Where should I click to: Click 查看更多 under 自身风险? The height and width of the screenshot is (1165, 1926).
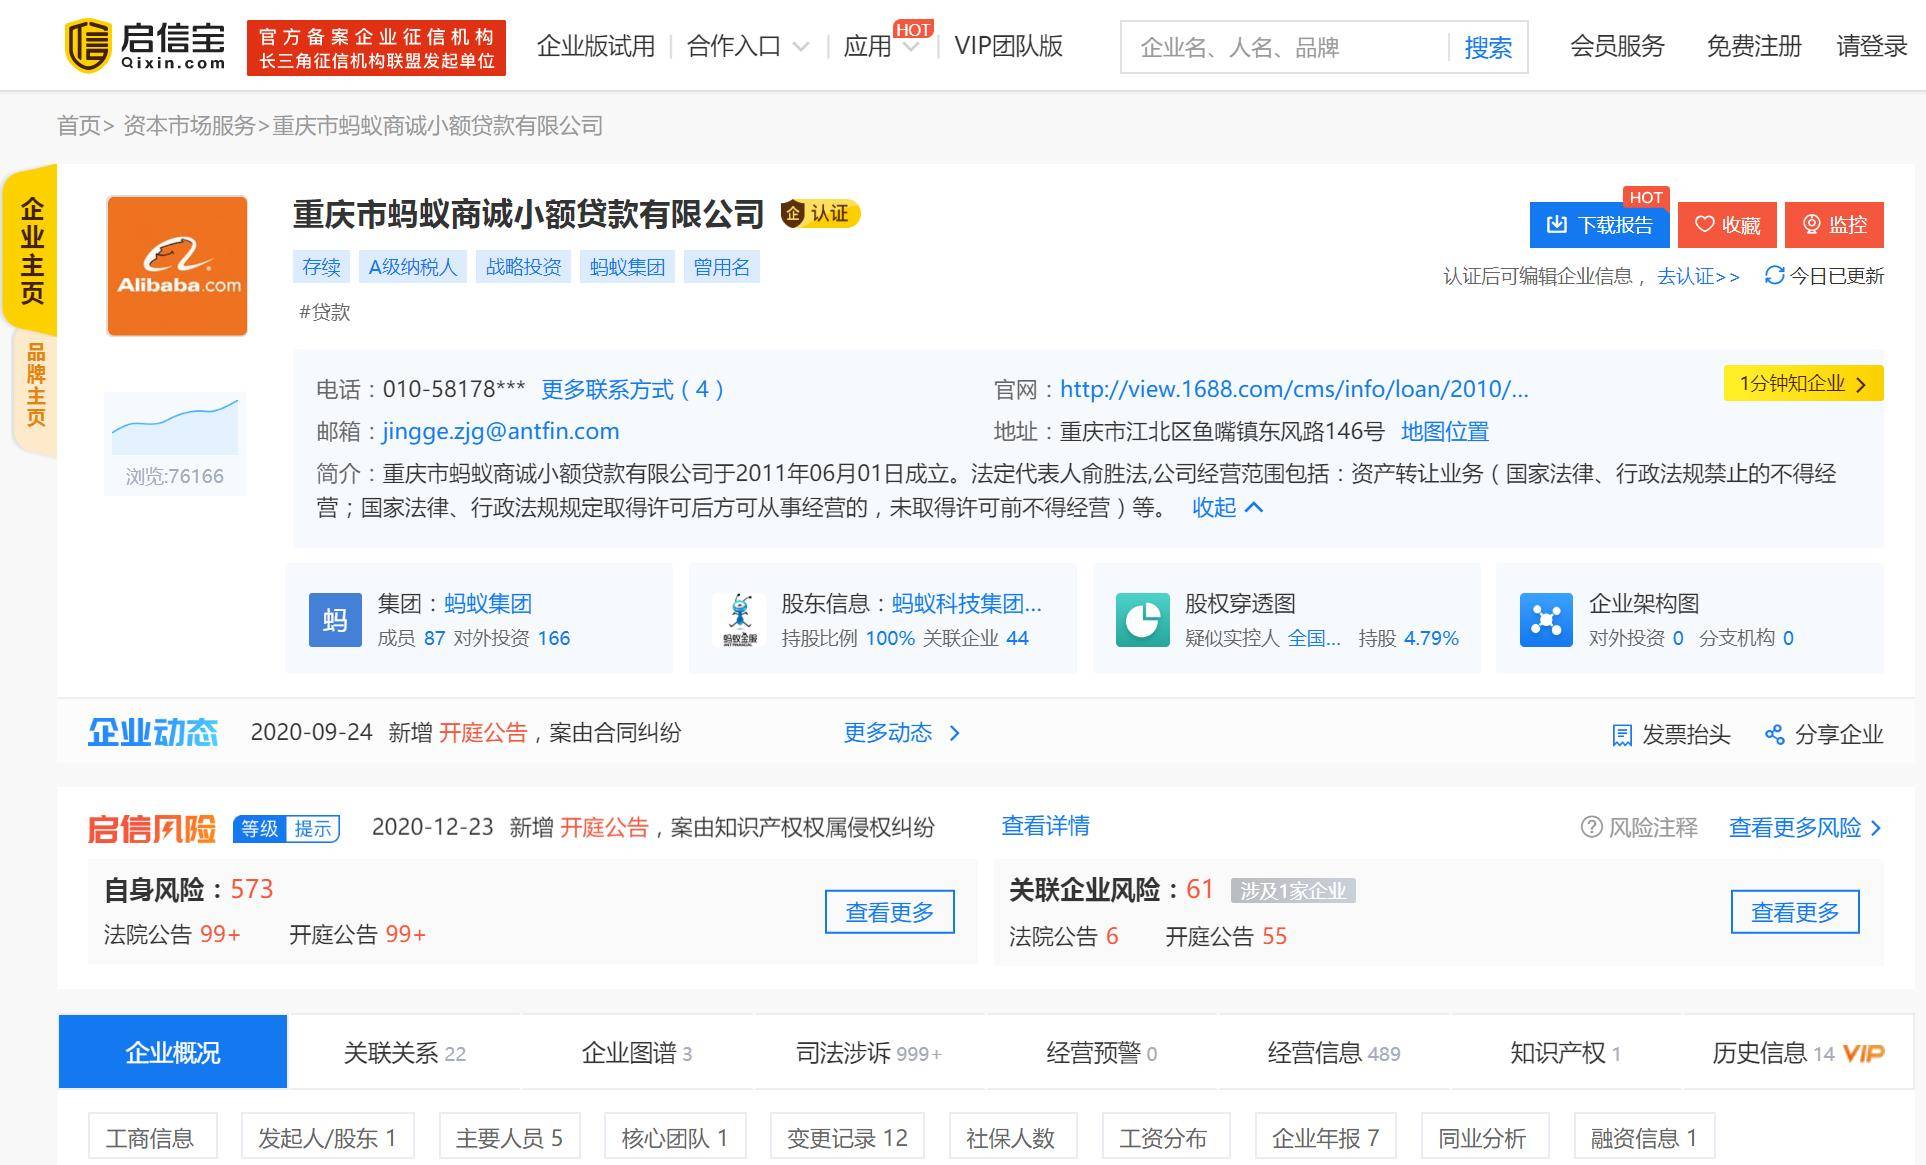[889, 912]
